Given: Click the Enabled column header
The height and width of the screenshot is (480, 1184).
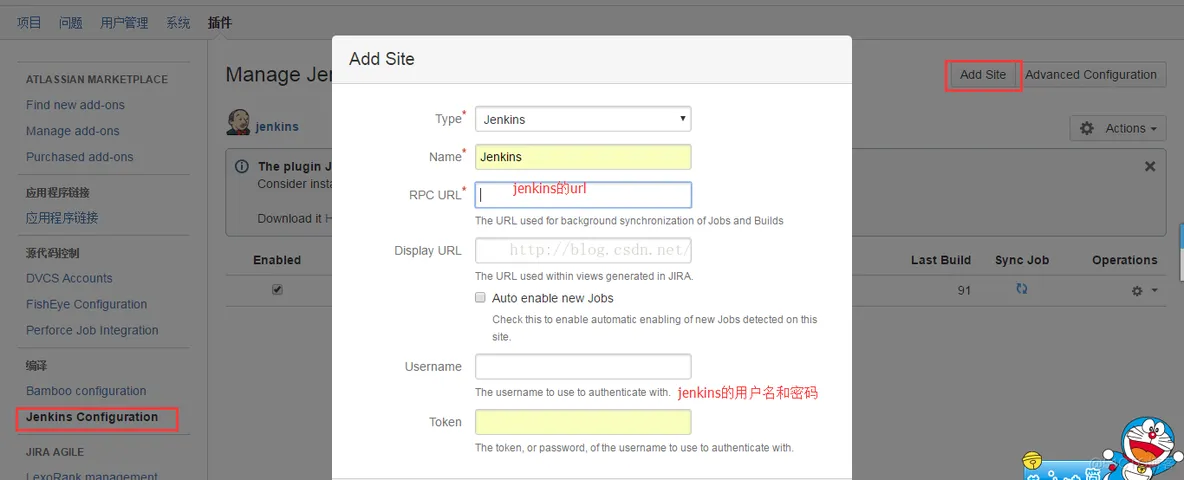Looking at the screenshot, I should click(x=277, y=260).
